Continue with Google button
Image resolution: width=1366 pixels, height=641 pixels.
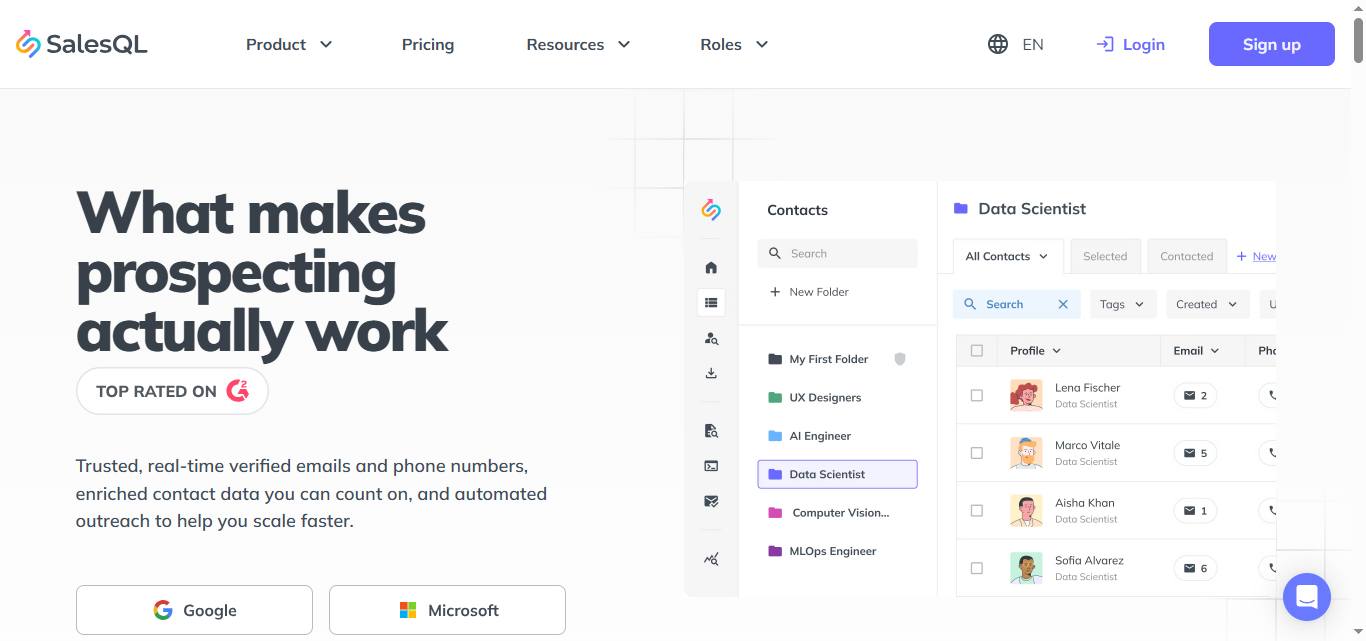[x=194, y=610]
